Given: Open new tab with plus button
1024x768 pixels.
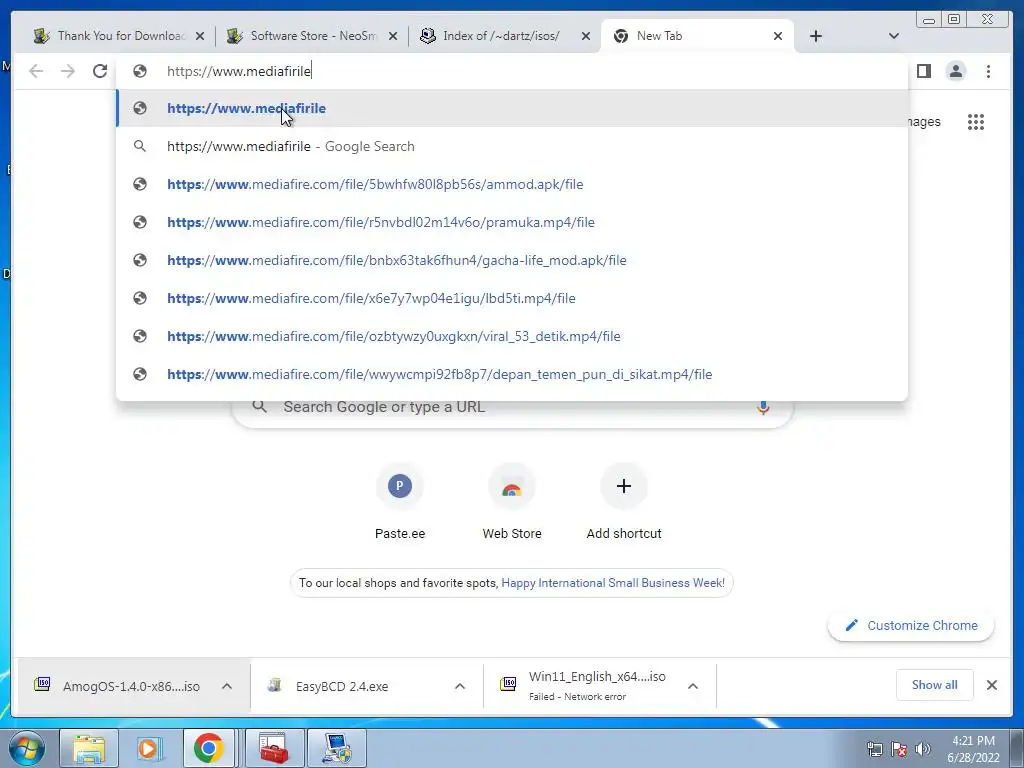Looking at the screenshot, I should (816, 36).
